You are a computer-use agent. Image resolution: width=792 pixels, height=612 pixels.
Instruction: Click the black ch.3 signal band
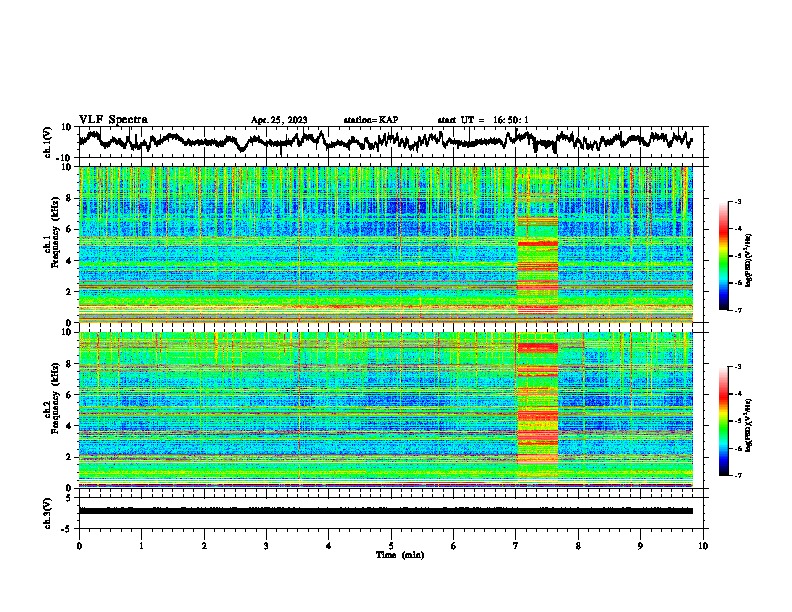pyautogui.click(x=385, y=511)
